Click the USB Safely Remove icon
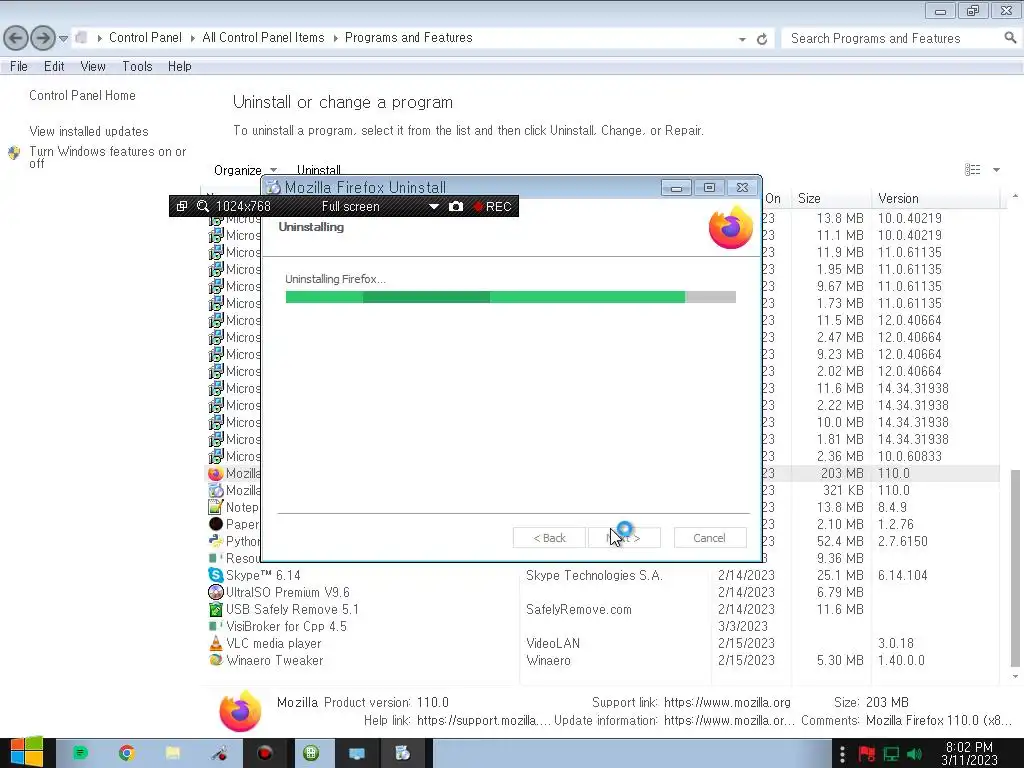Image resolution: width=1024 pixels, height=768 pixels. point(216,609)
